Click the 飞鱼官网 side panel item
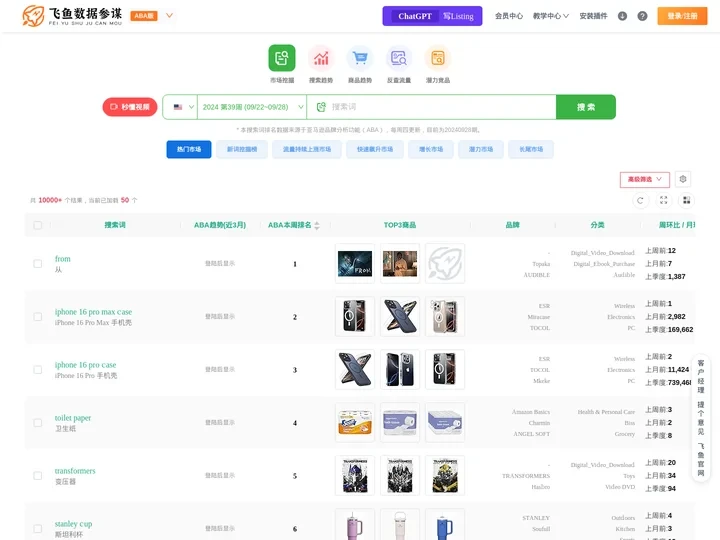720x540 pixels. point(701,460)
